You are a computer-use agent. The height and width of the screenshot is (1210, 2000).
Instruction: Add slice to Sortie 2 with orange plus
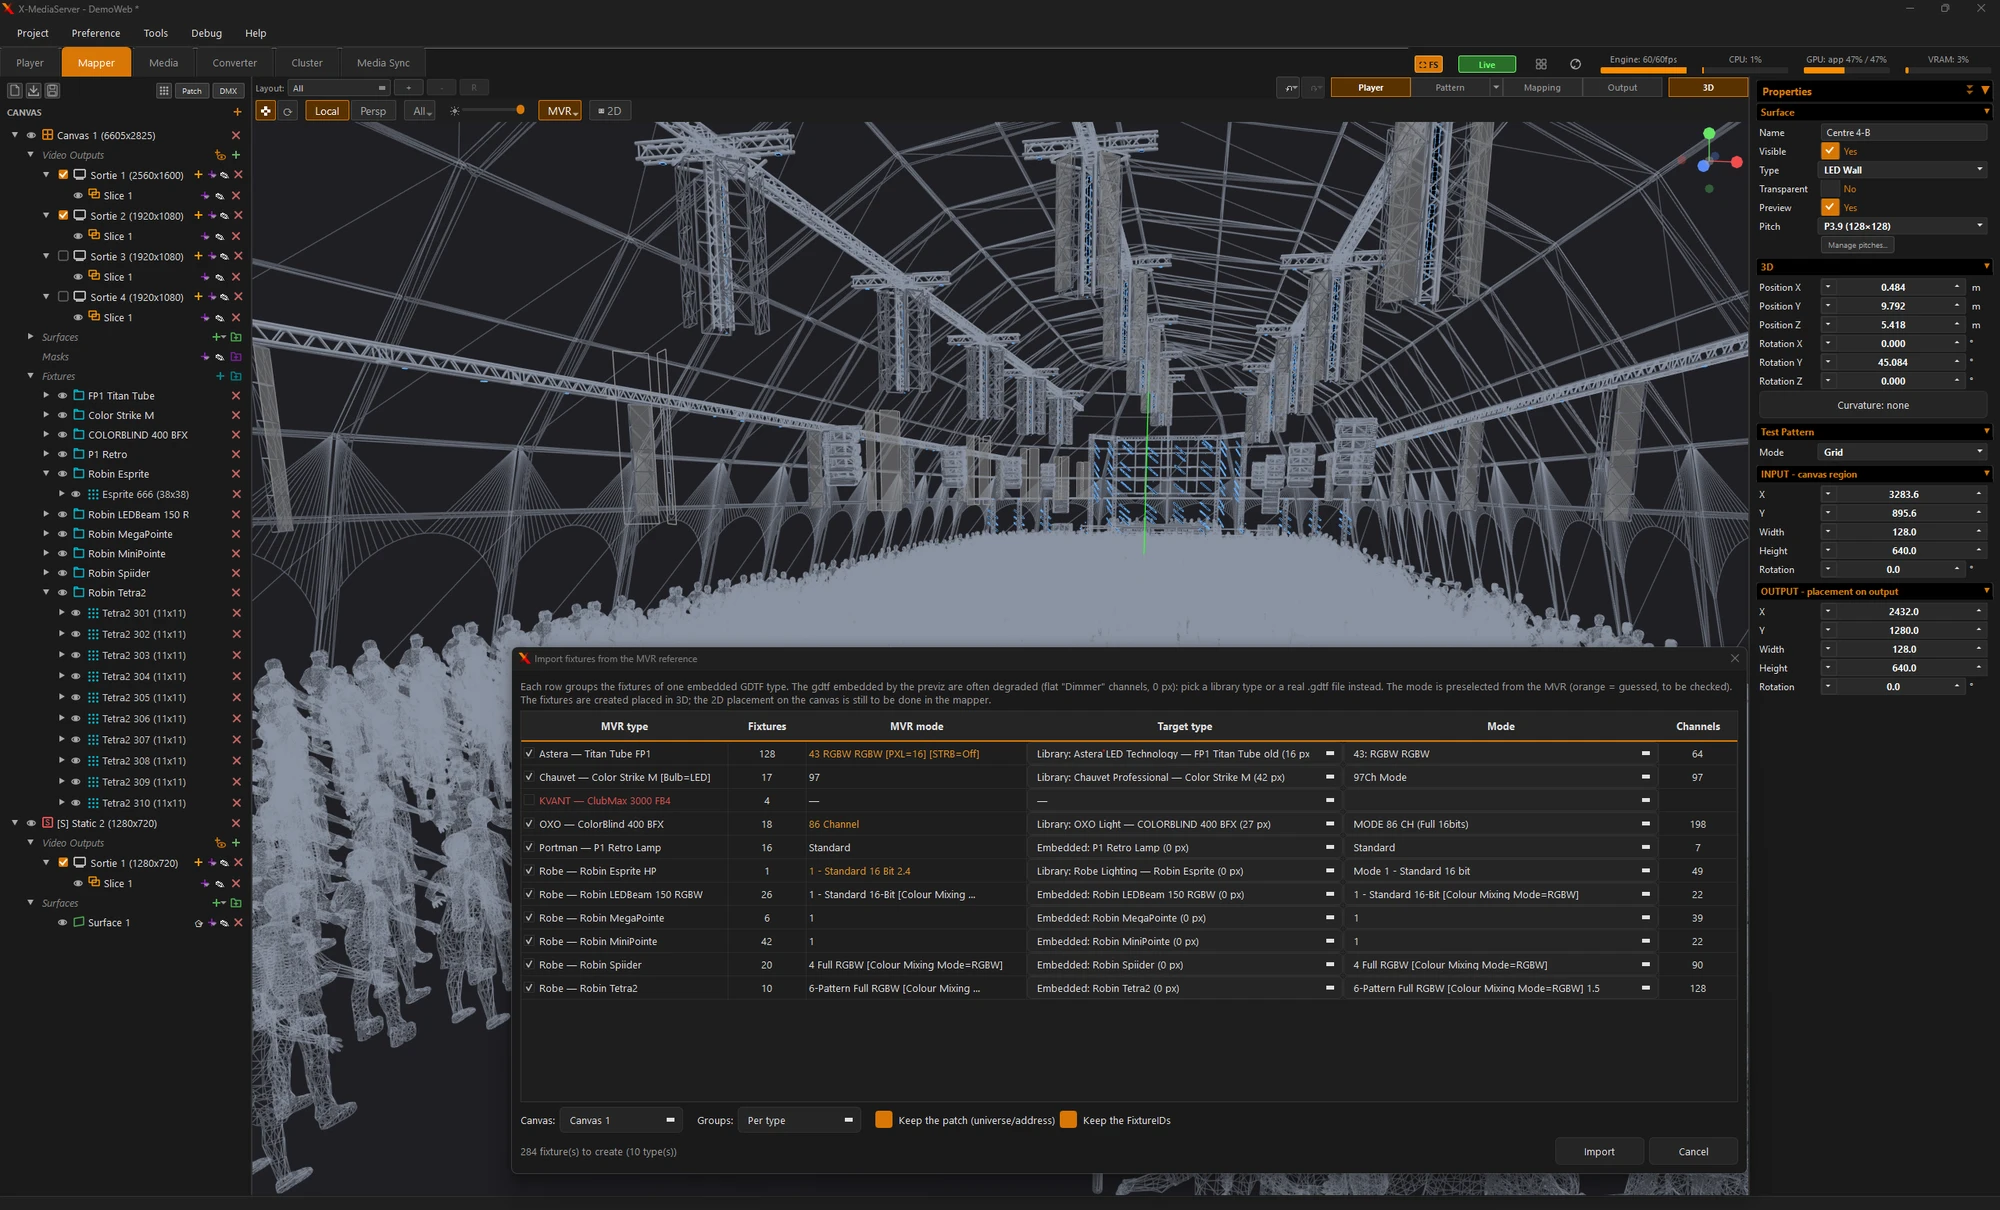[198, 215]
